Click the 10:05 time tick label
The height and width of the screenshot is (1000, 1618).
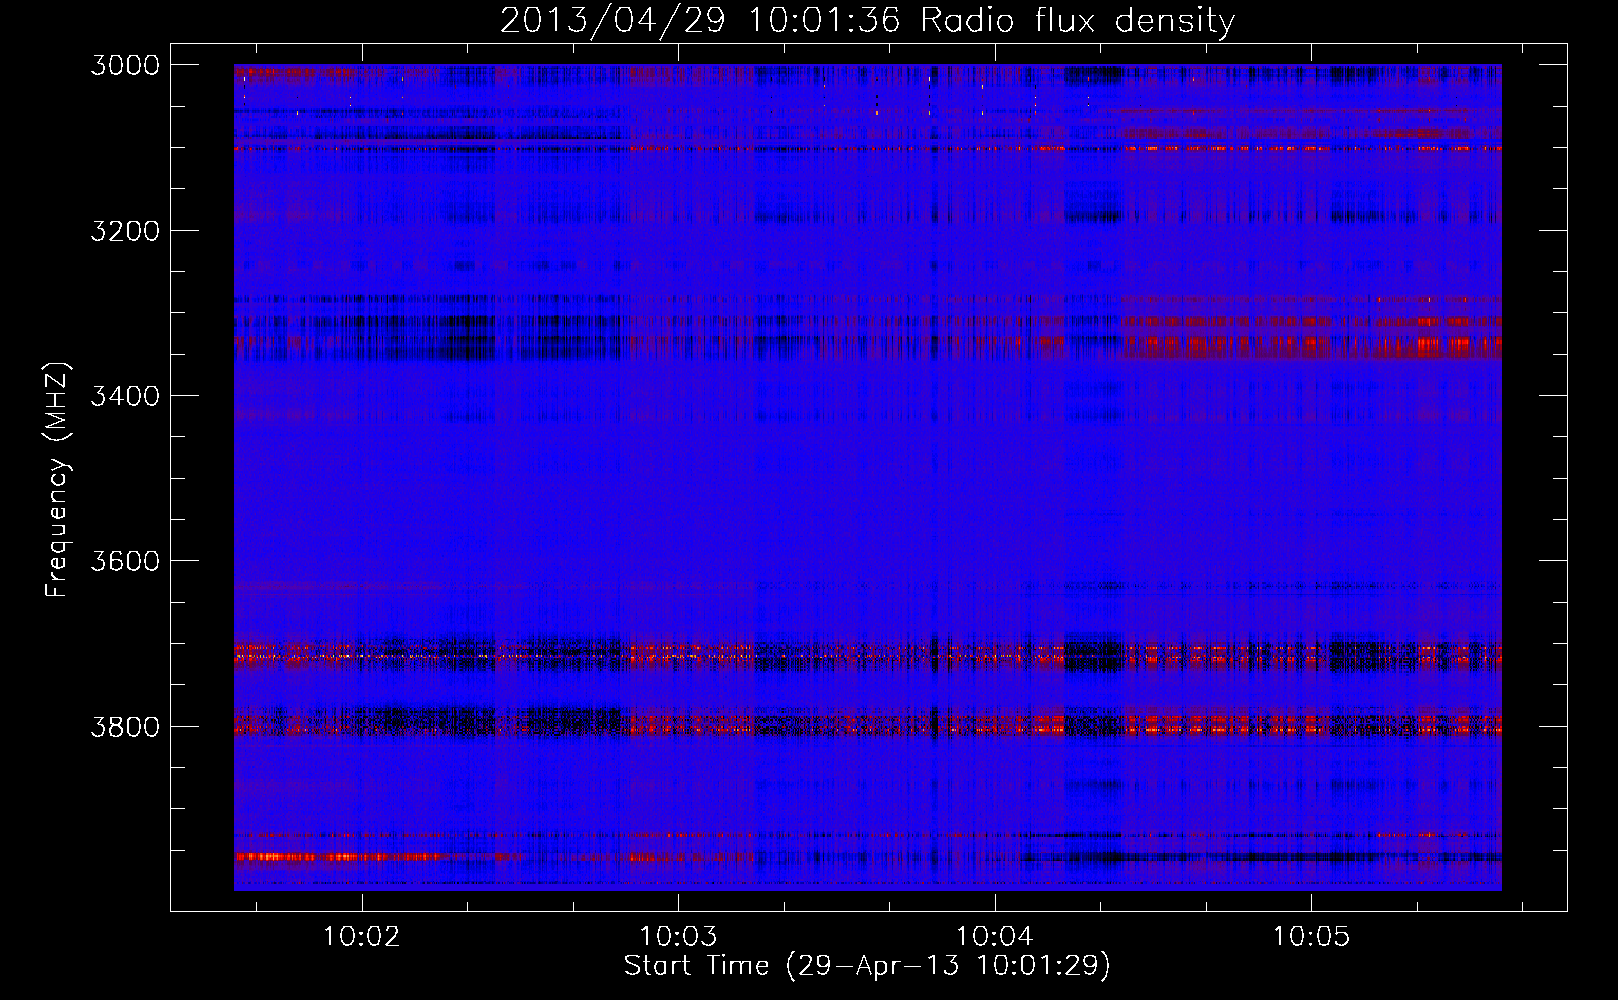(x=1311, y=937)
